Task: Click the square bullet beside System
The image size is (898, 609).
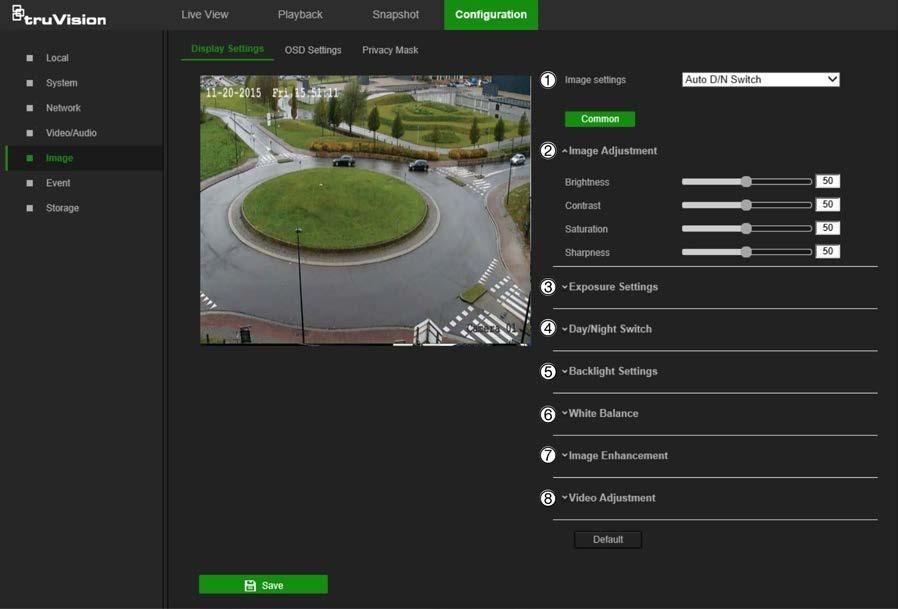Action: click(30, 83)
